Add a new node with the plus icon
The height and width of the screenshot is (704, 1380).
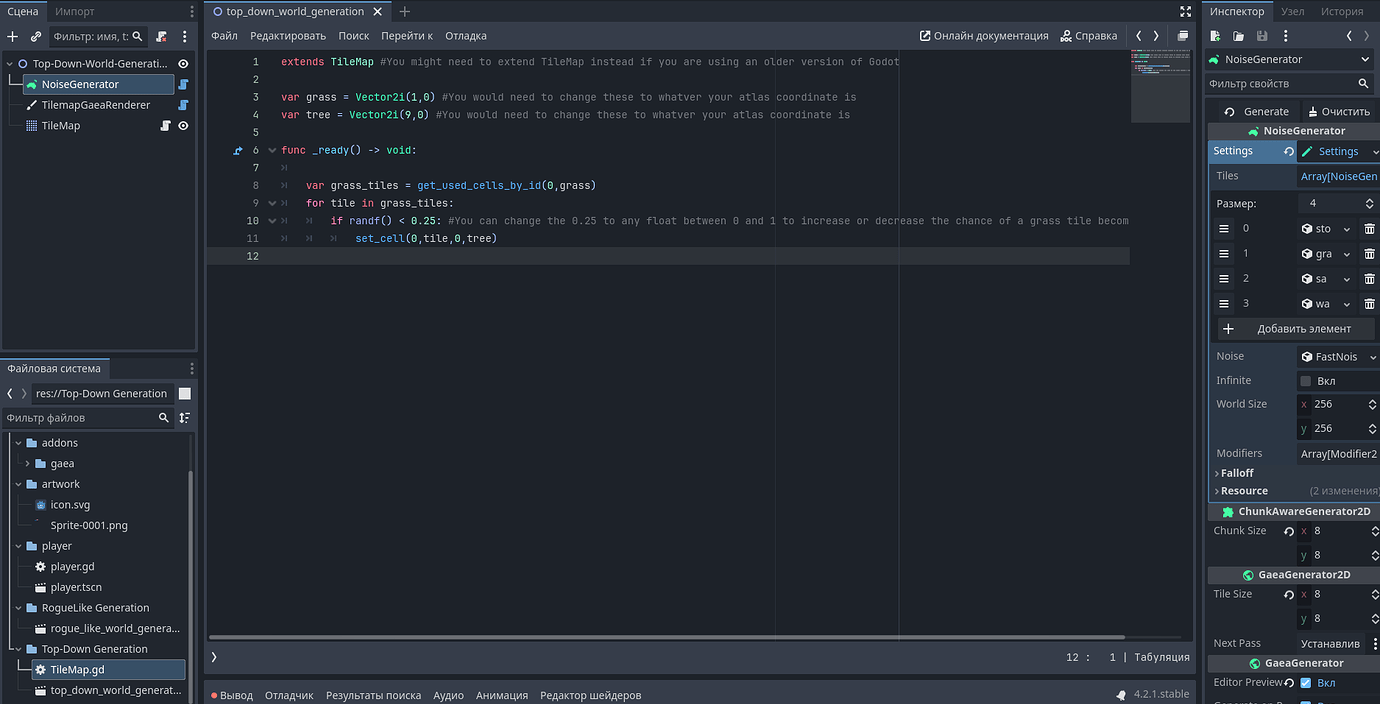click(12, 36)
